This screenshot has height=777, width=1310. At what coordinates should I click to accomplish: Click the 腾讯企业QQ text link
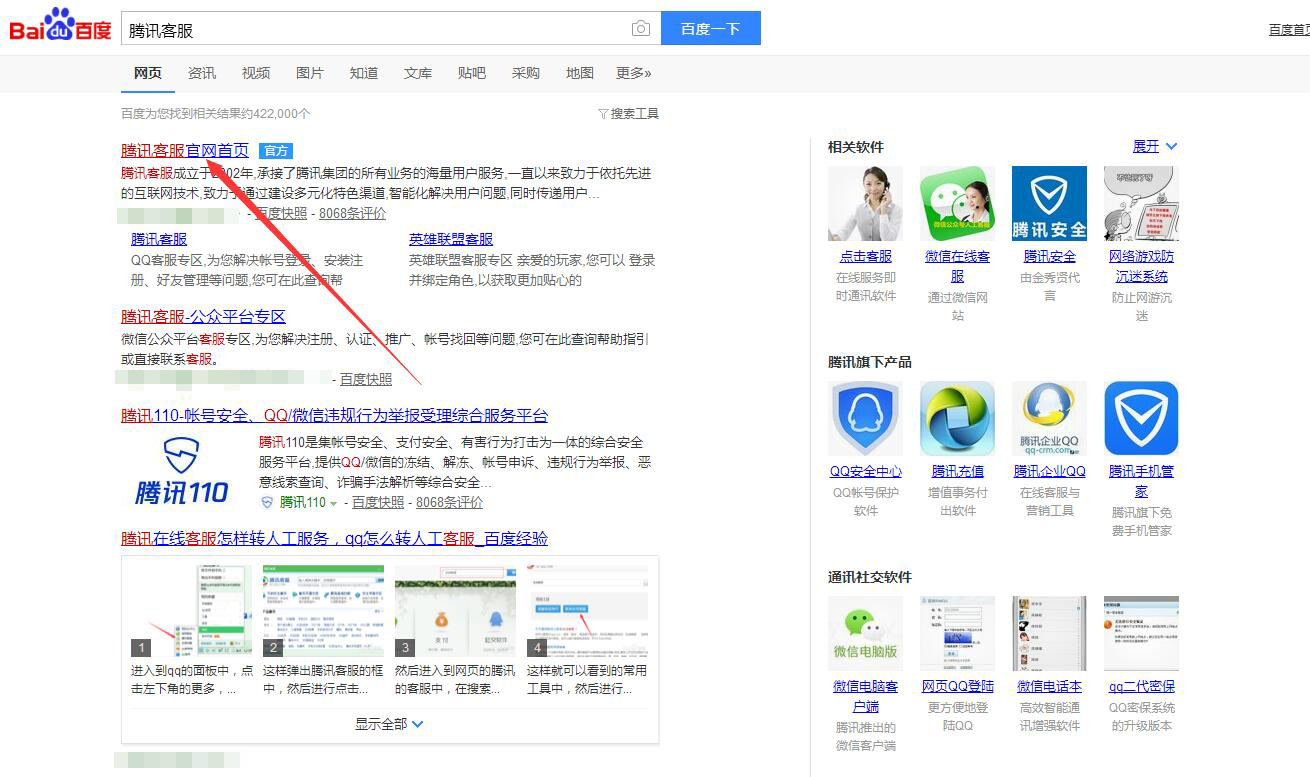tap(1049, 471)
